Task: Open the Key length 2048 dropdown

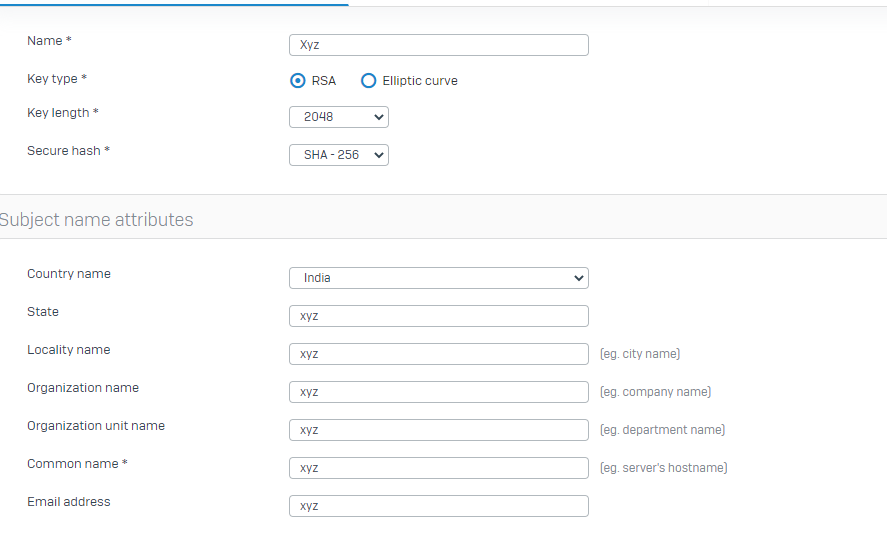Action: click(x=338, y=117)
